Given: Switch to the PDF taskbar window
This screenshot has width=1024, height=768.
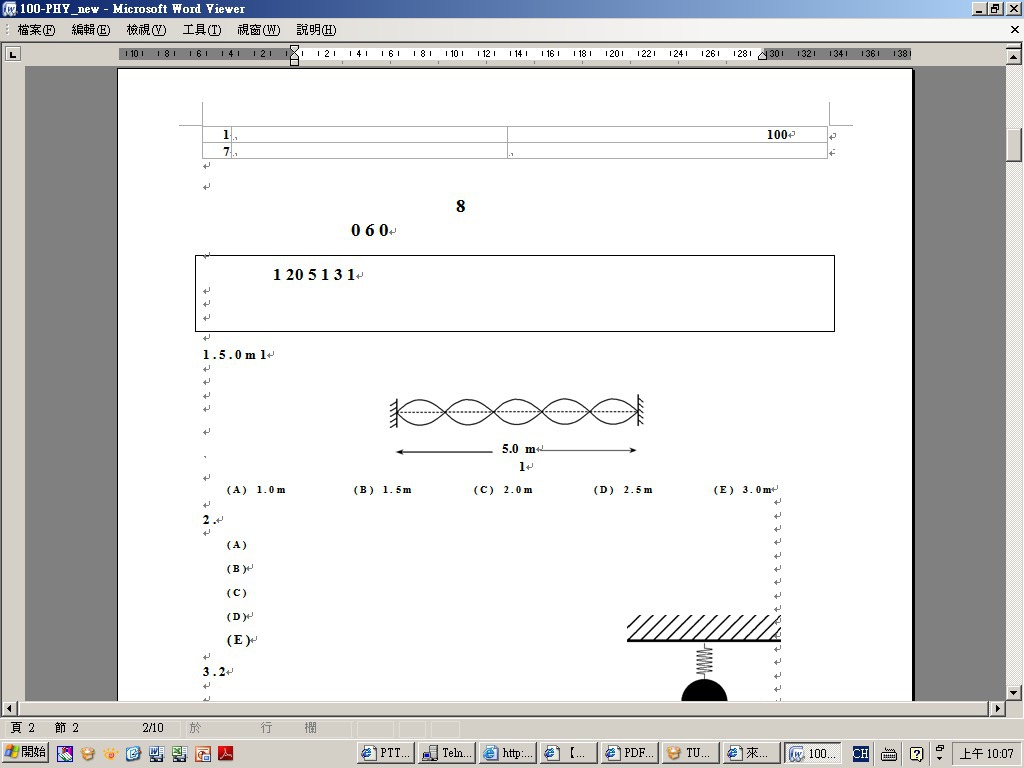Looking at the screenshot, I should point(630,753).
